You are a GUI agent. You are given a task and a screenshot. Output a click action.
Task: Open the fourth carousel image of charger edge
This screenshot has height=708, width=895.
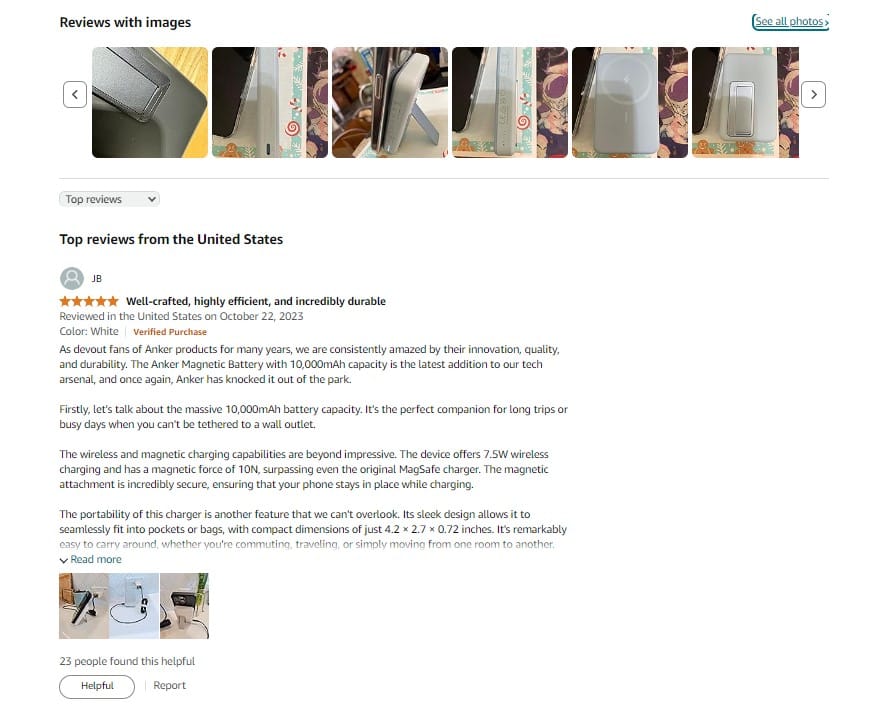click(x=510, y=102)
